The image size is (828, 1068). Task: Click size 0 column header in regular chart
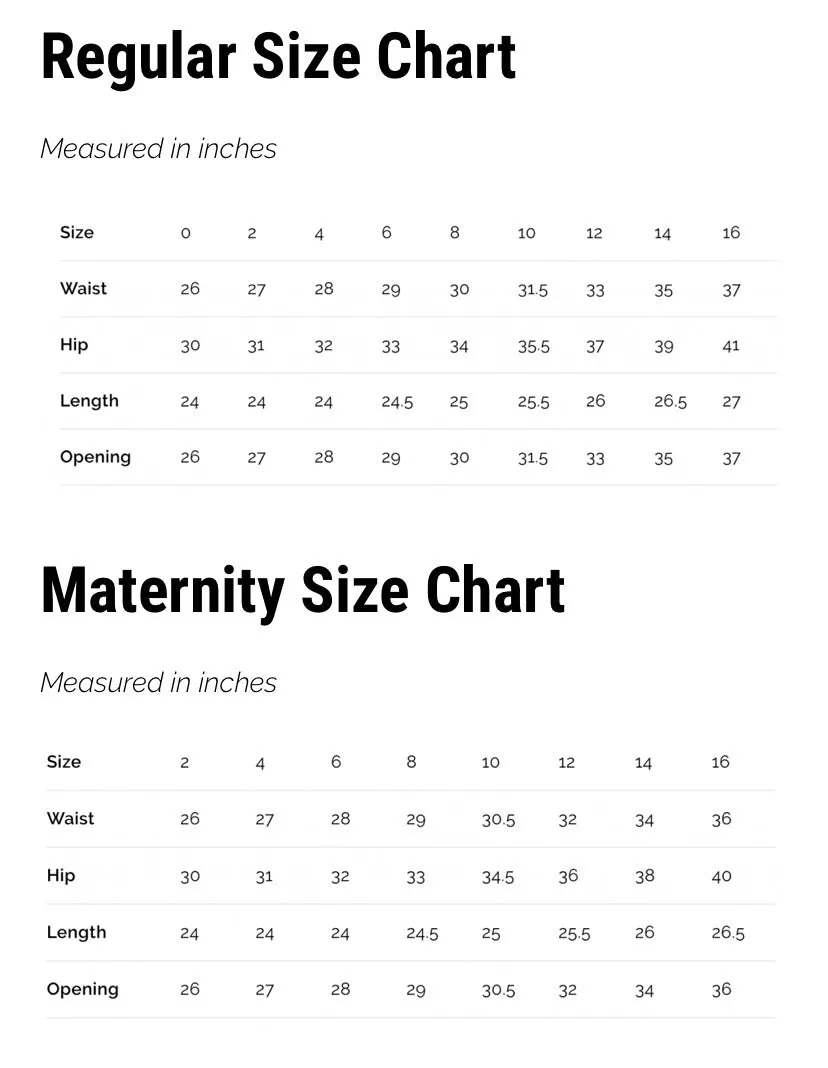pos(185,233)
